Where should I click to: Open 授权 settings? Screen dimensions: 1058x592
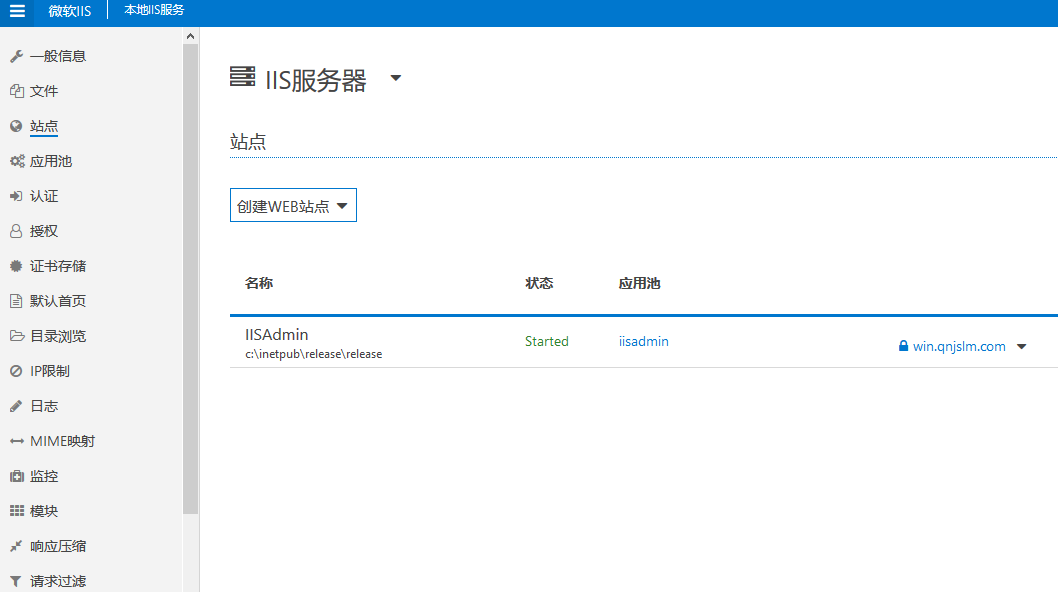44,232
